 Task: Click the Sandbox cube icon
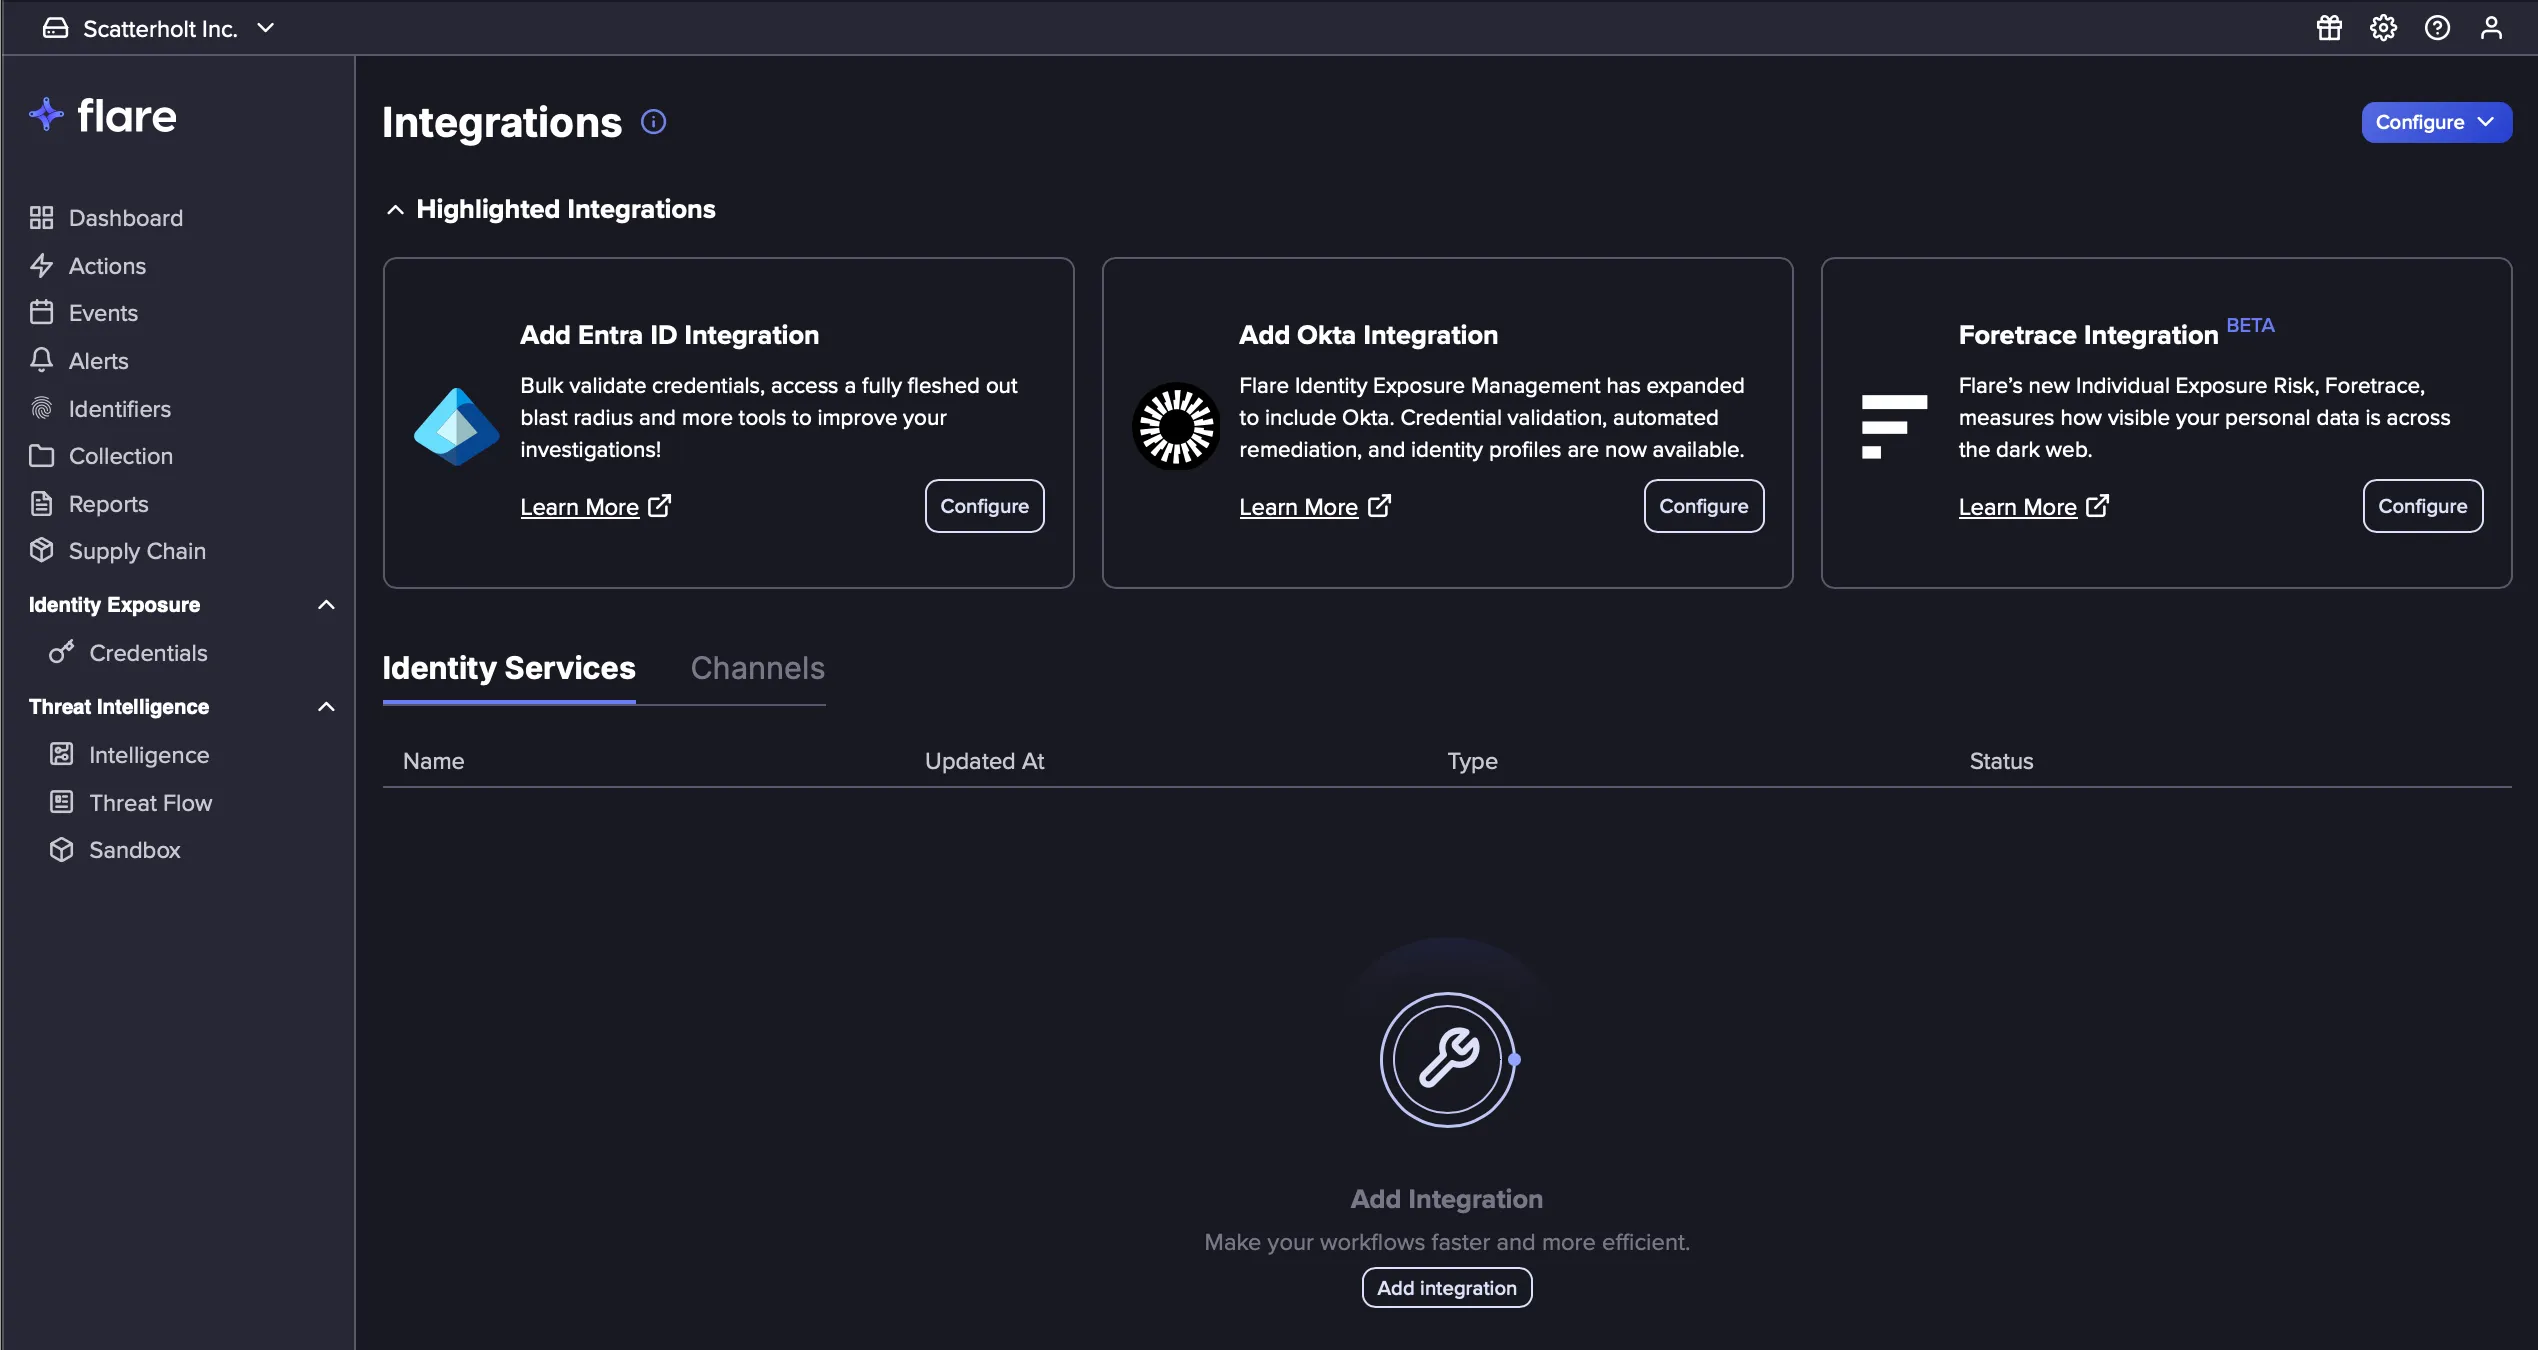[x=62, y=850]
